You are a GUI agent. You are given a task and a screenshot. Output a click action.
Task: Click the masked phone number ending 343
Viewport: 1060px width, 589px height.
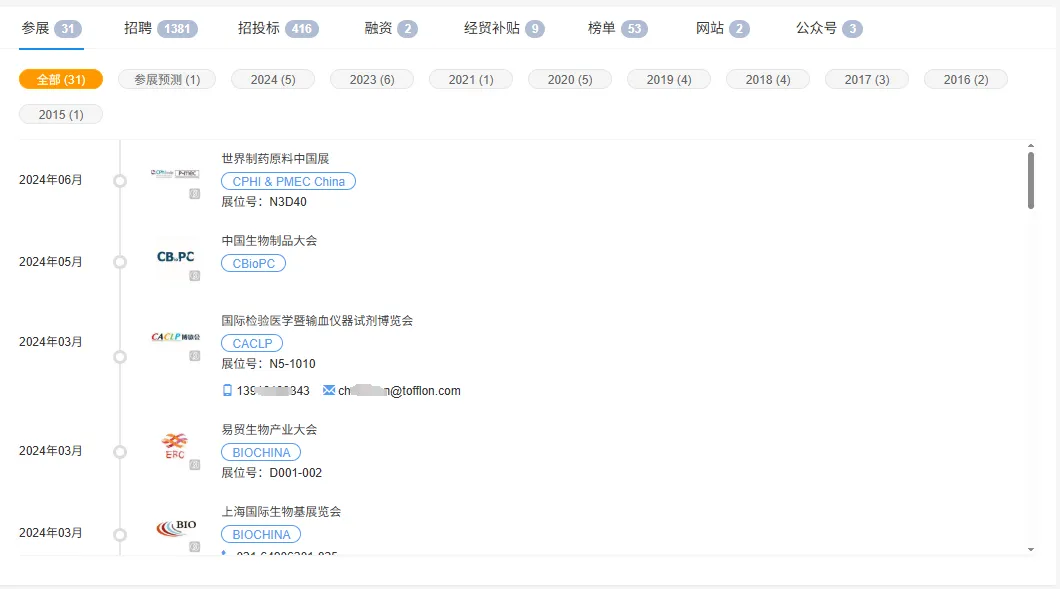273,391
